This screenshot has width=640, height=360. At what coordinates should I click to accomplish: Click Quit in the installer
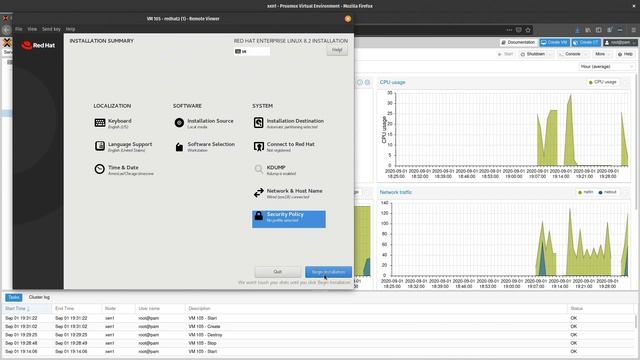pos(278,272)
